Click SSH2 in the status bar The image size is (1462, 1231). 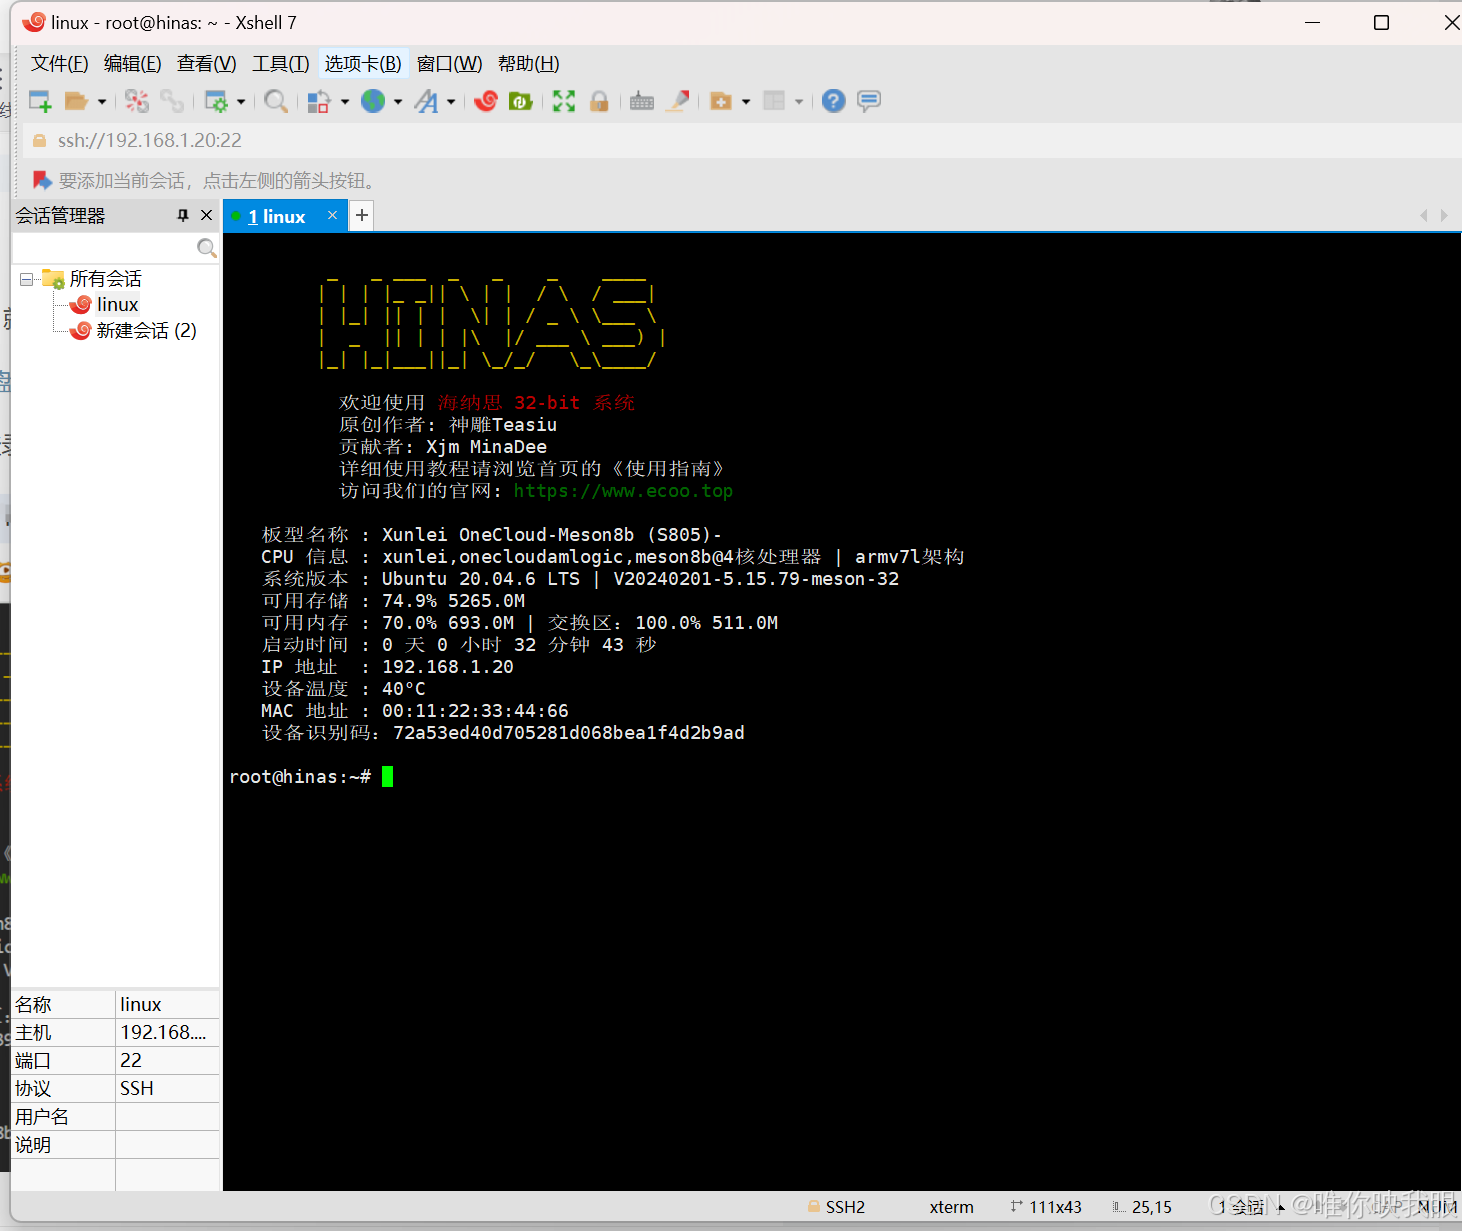845,1208
